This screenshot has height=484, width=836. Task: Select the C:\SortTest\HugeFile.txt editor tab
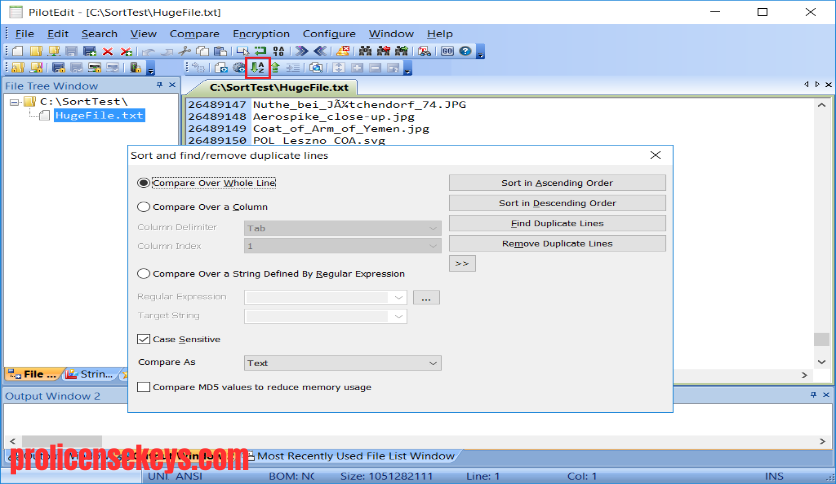click(x=279, y=87)
